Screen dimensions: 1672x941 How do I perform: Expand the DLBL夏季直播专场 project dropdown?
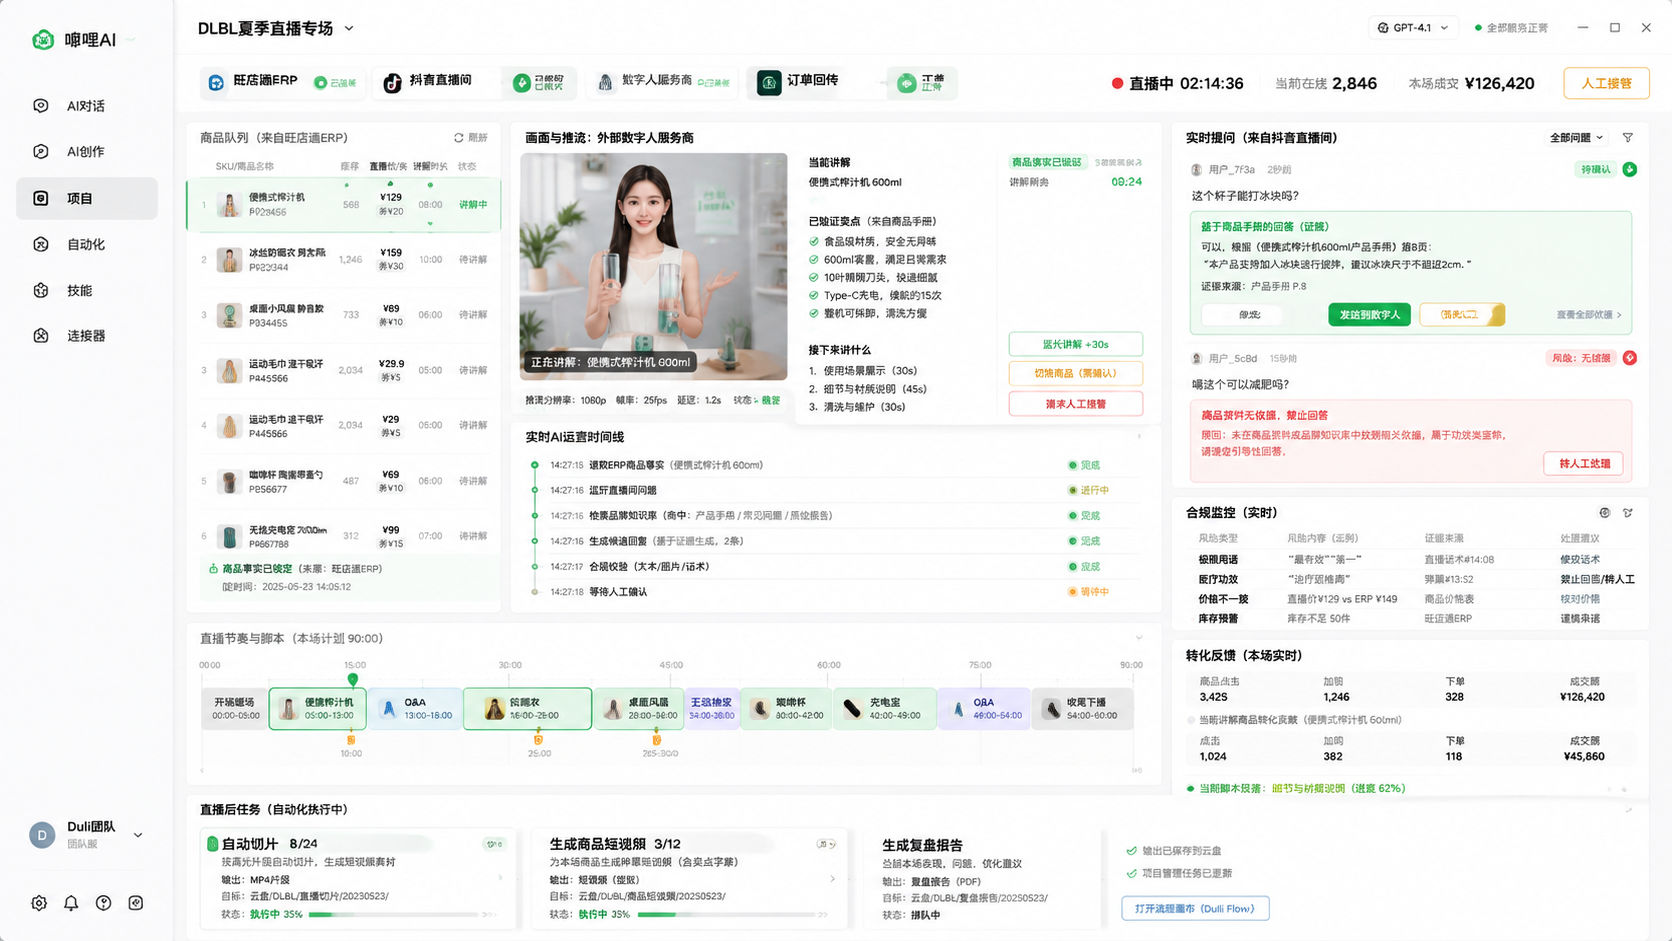349,29
